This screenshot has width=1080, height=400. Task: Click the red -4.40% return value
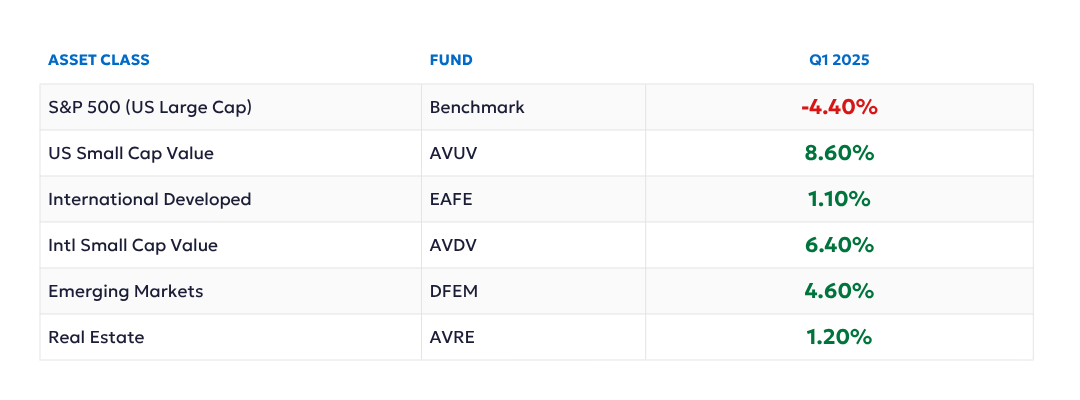coord(839,107)
